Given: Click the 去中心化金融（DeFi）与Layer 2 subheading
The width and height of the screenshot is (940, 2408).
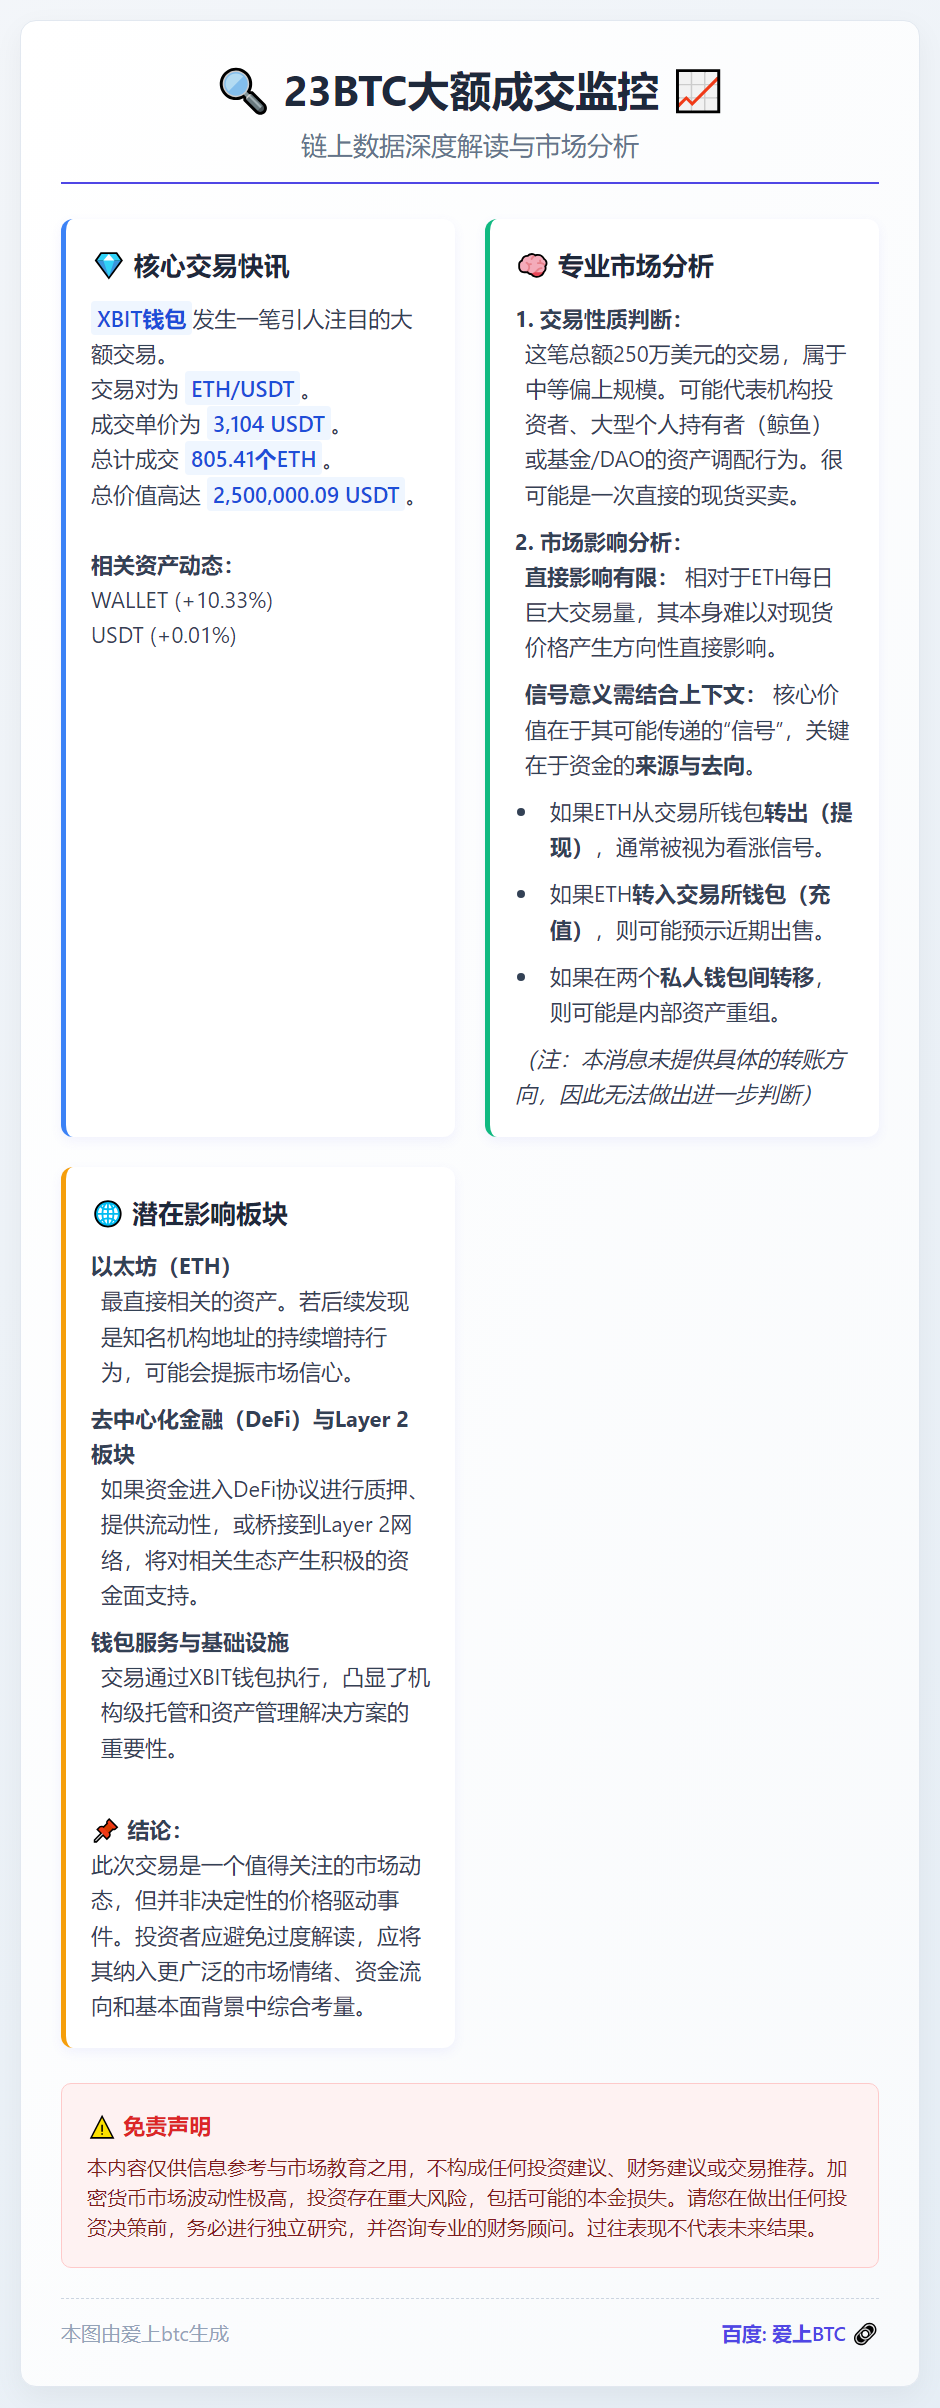Looking at the screenshot, I should [250, 1436].
